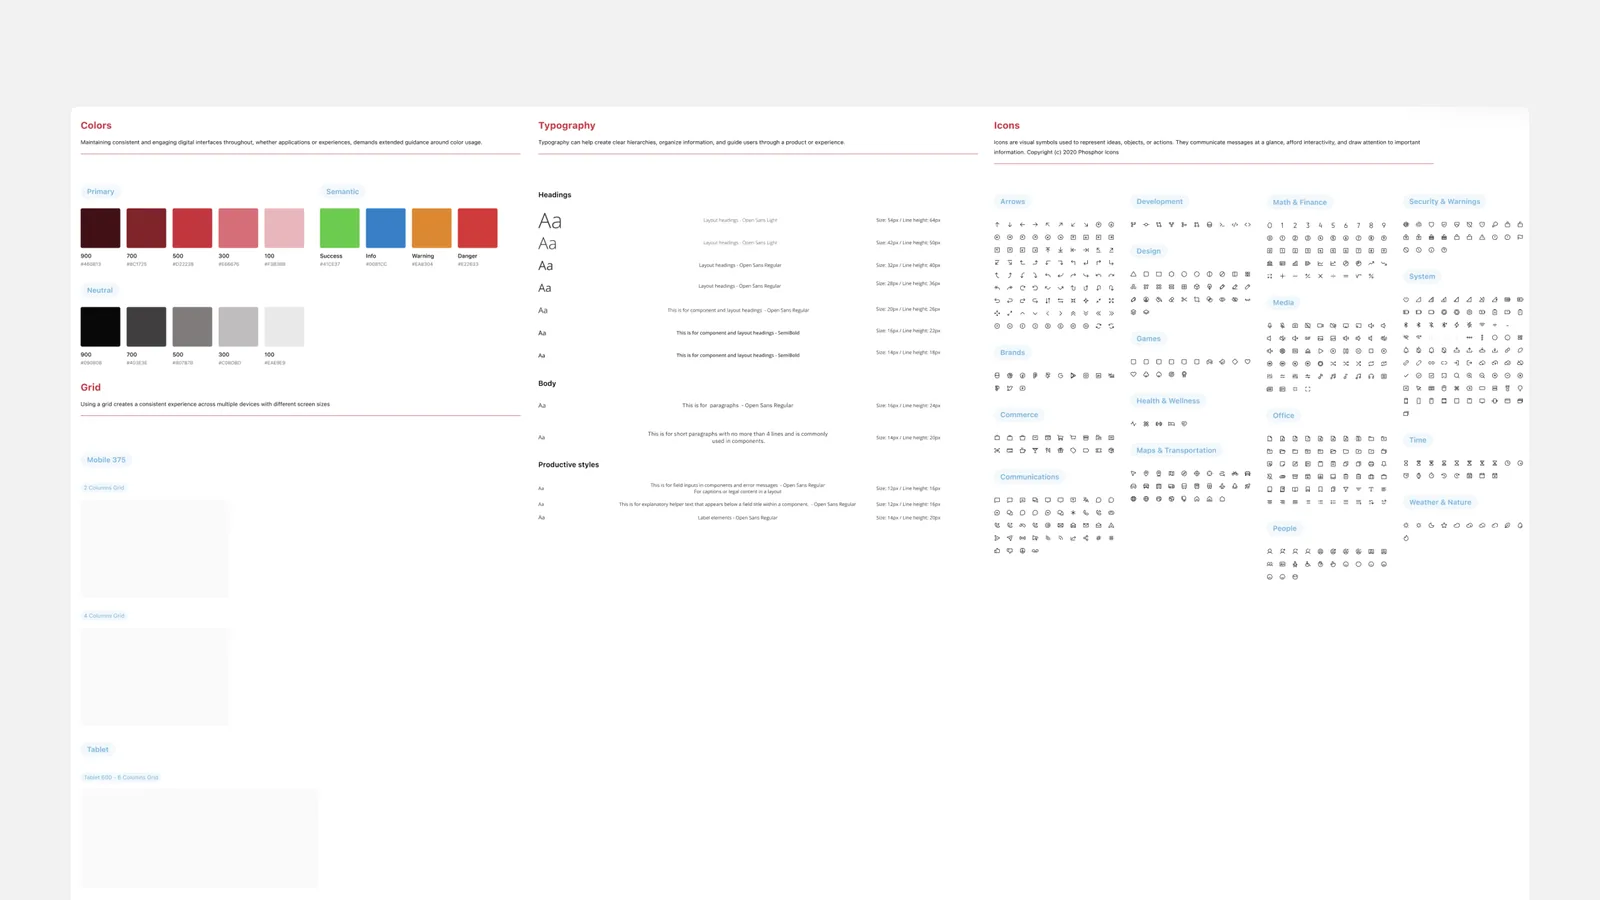Image resolution: width=1600 pixels, height=900 pixels.
Task: Select the Mobile 375 label
Action: 106,460
